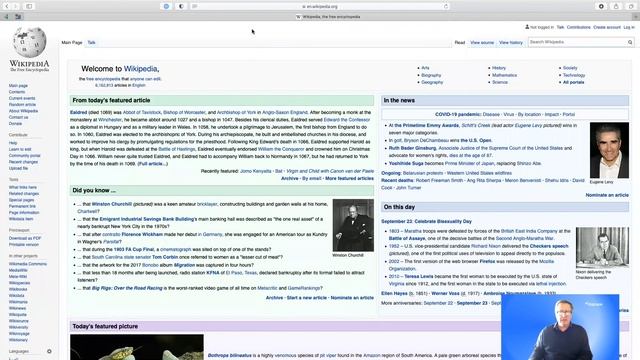Open the Battle of Assaye link
Image resolution: width=640 pixels, height=360 pixels.
tap(407, 238)
